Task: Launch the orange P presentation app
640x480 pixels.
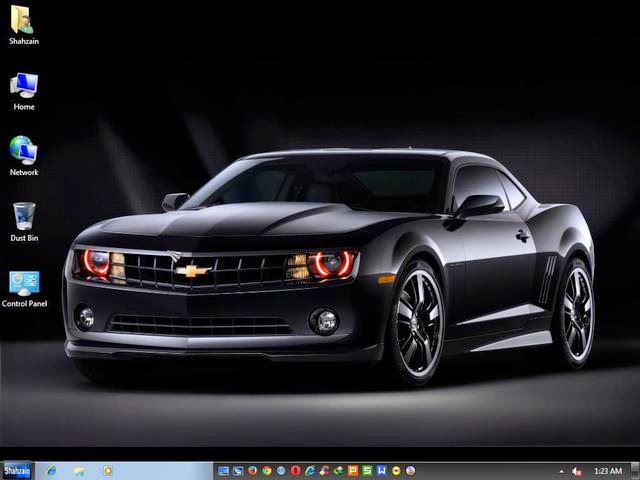Action: point(353,471)
